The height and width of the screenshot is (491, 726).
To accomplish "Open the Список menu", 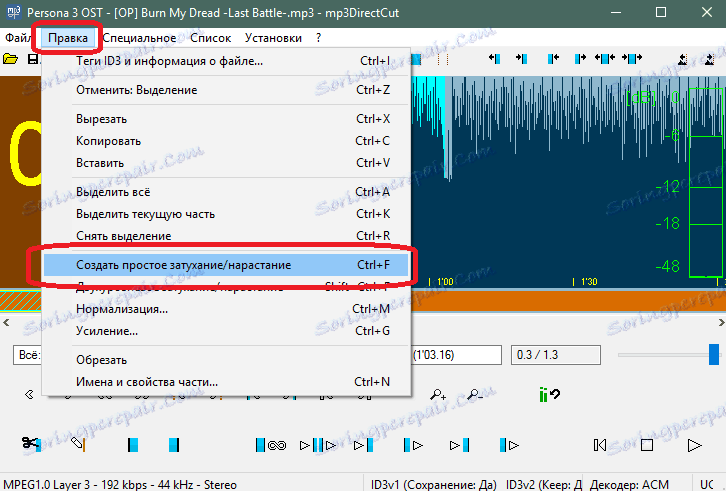I will coord(210,38).
